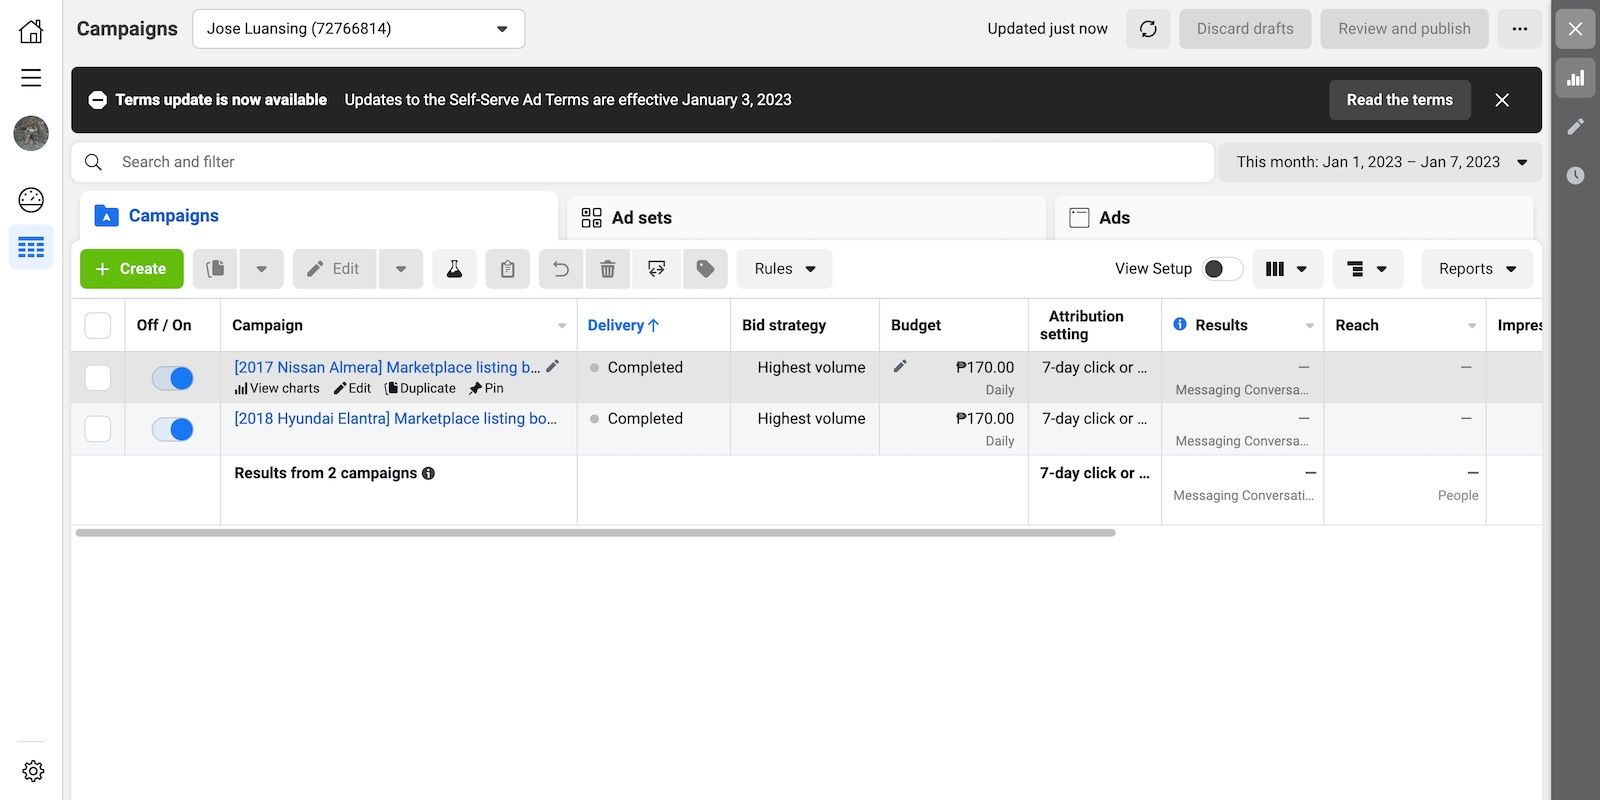Expand the Rules dropdown
1600x800 pixels.
[x=784, y=269]
